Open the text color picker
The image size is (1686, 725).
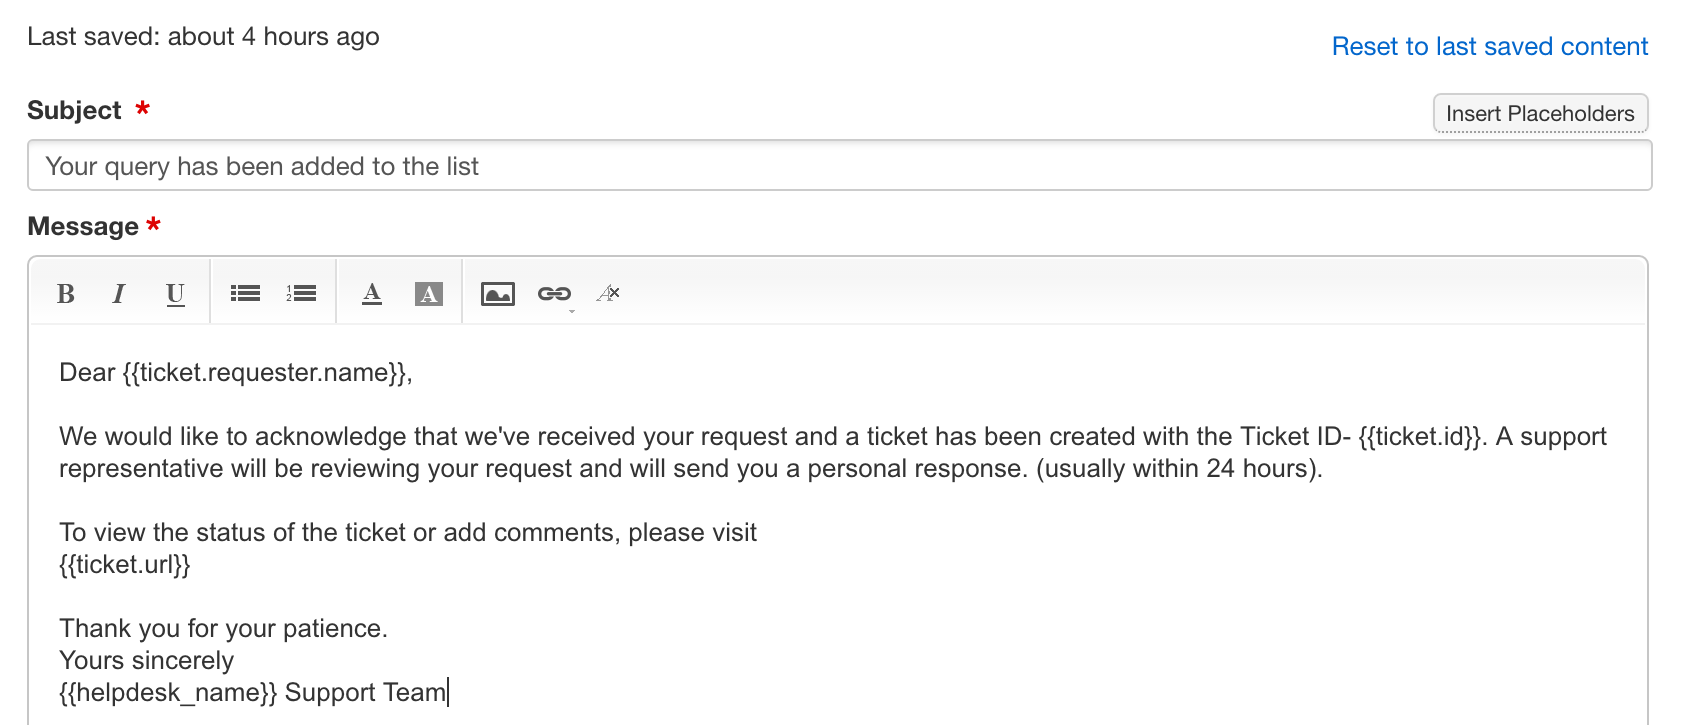click(x=372, y=294)
